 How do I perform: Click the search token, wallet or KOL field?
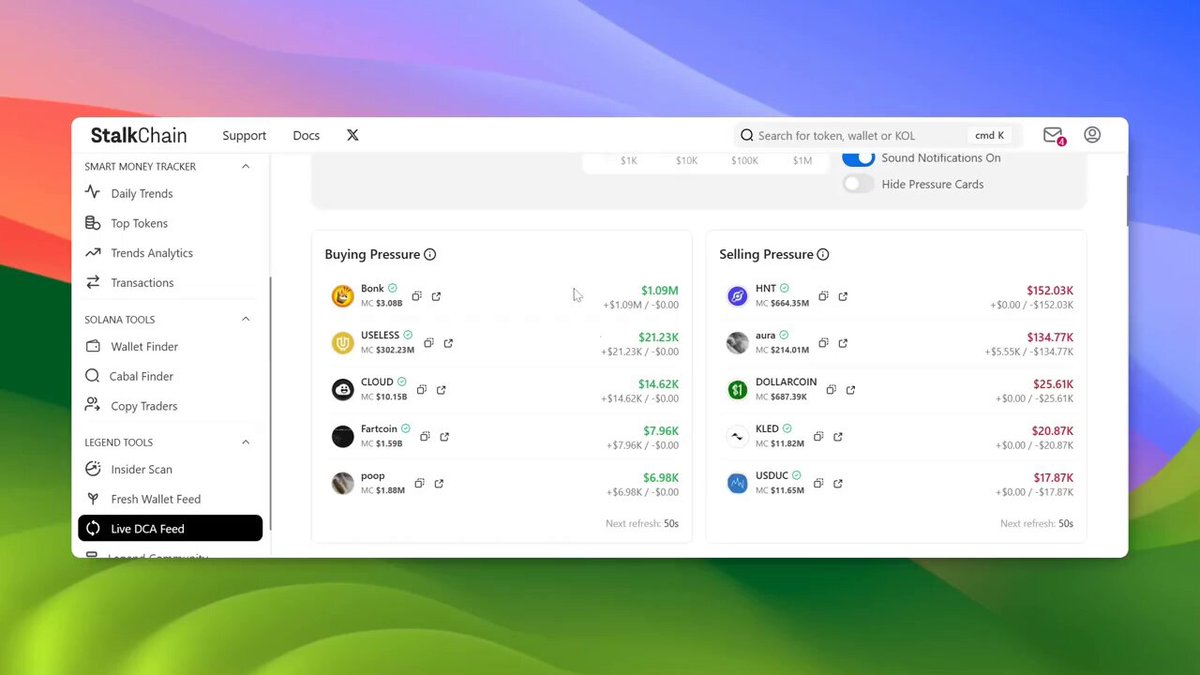click(877, 135)
